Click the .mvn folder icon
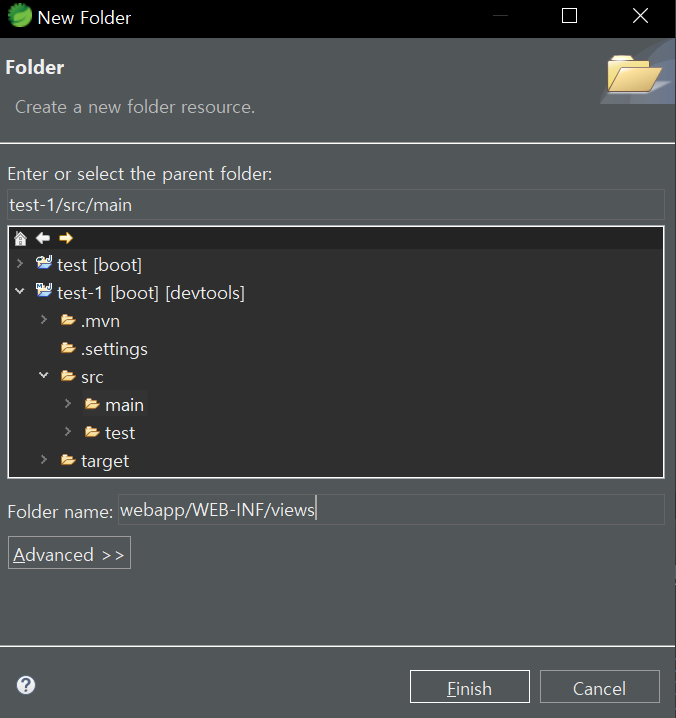Image resolution: width=676 pixels, height=718 pixels. pos(68,321)
